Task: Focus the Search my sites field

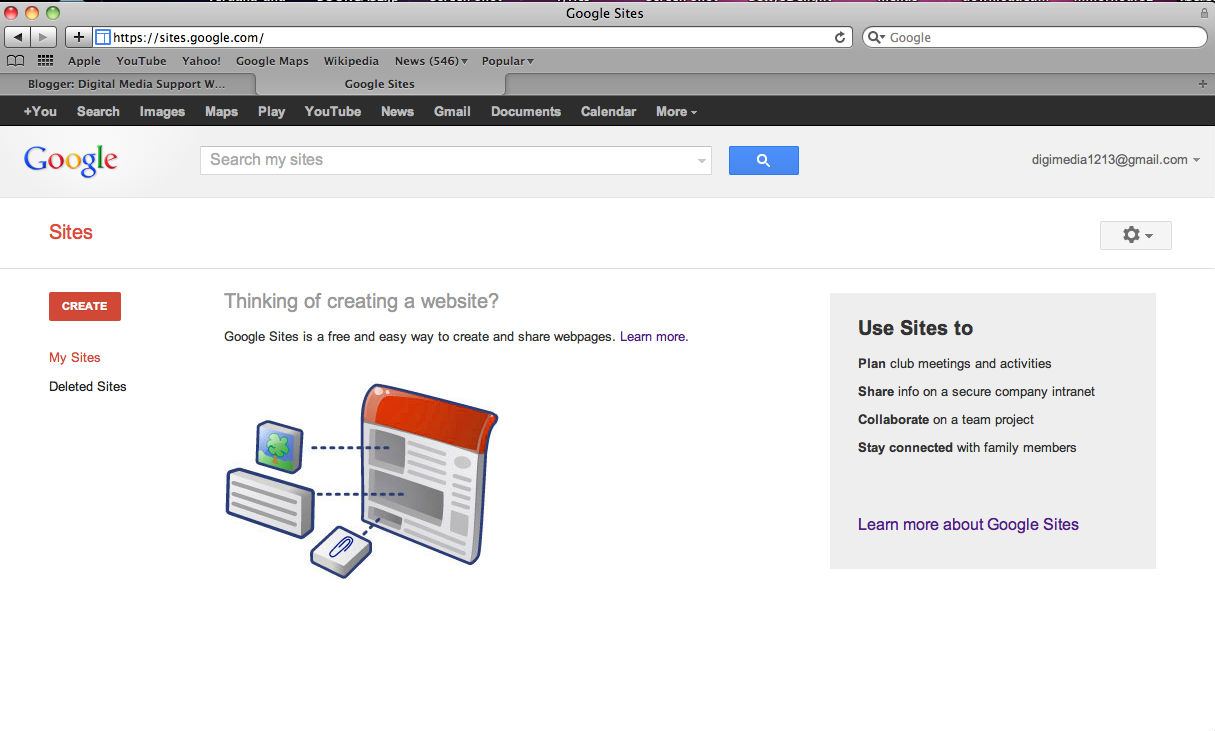Action: (x=455, y=160)
